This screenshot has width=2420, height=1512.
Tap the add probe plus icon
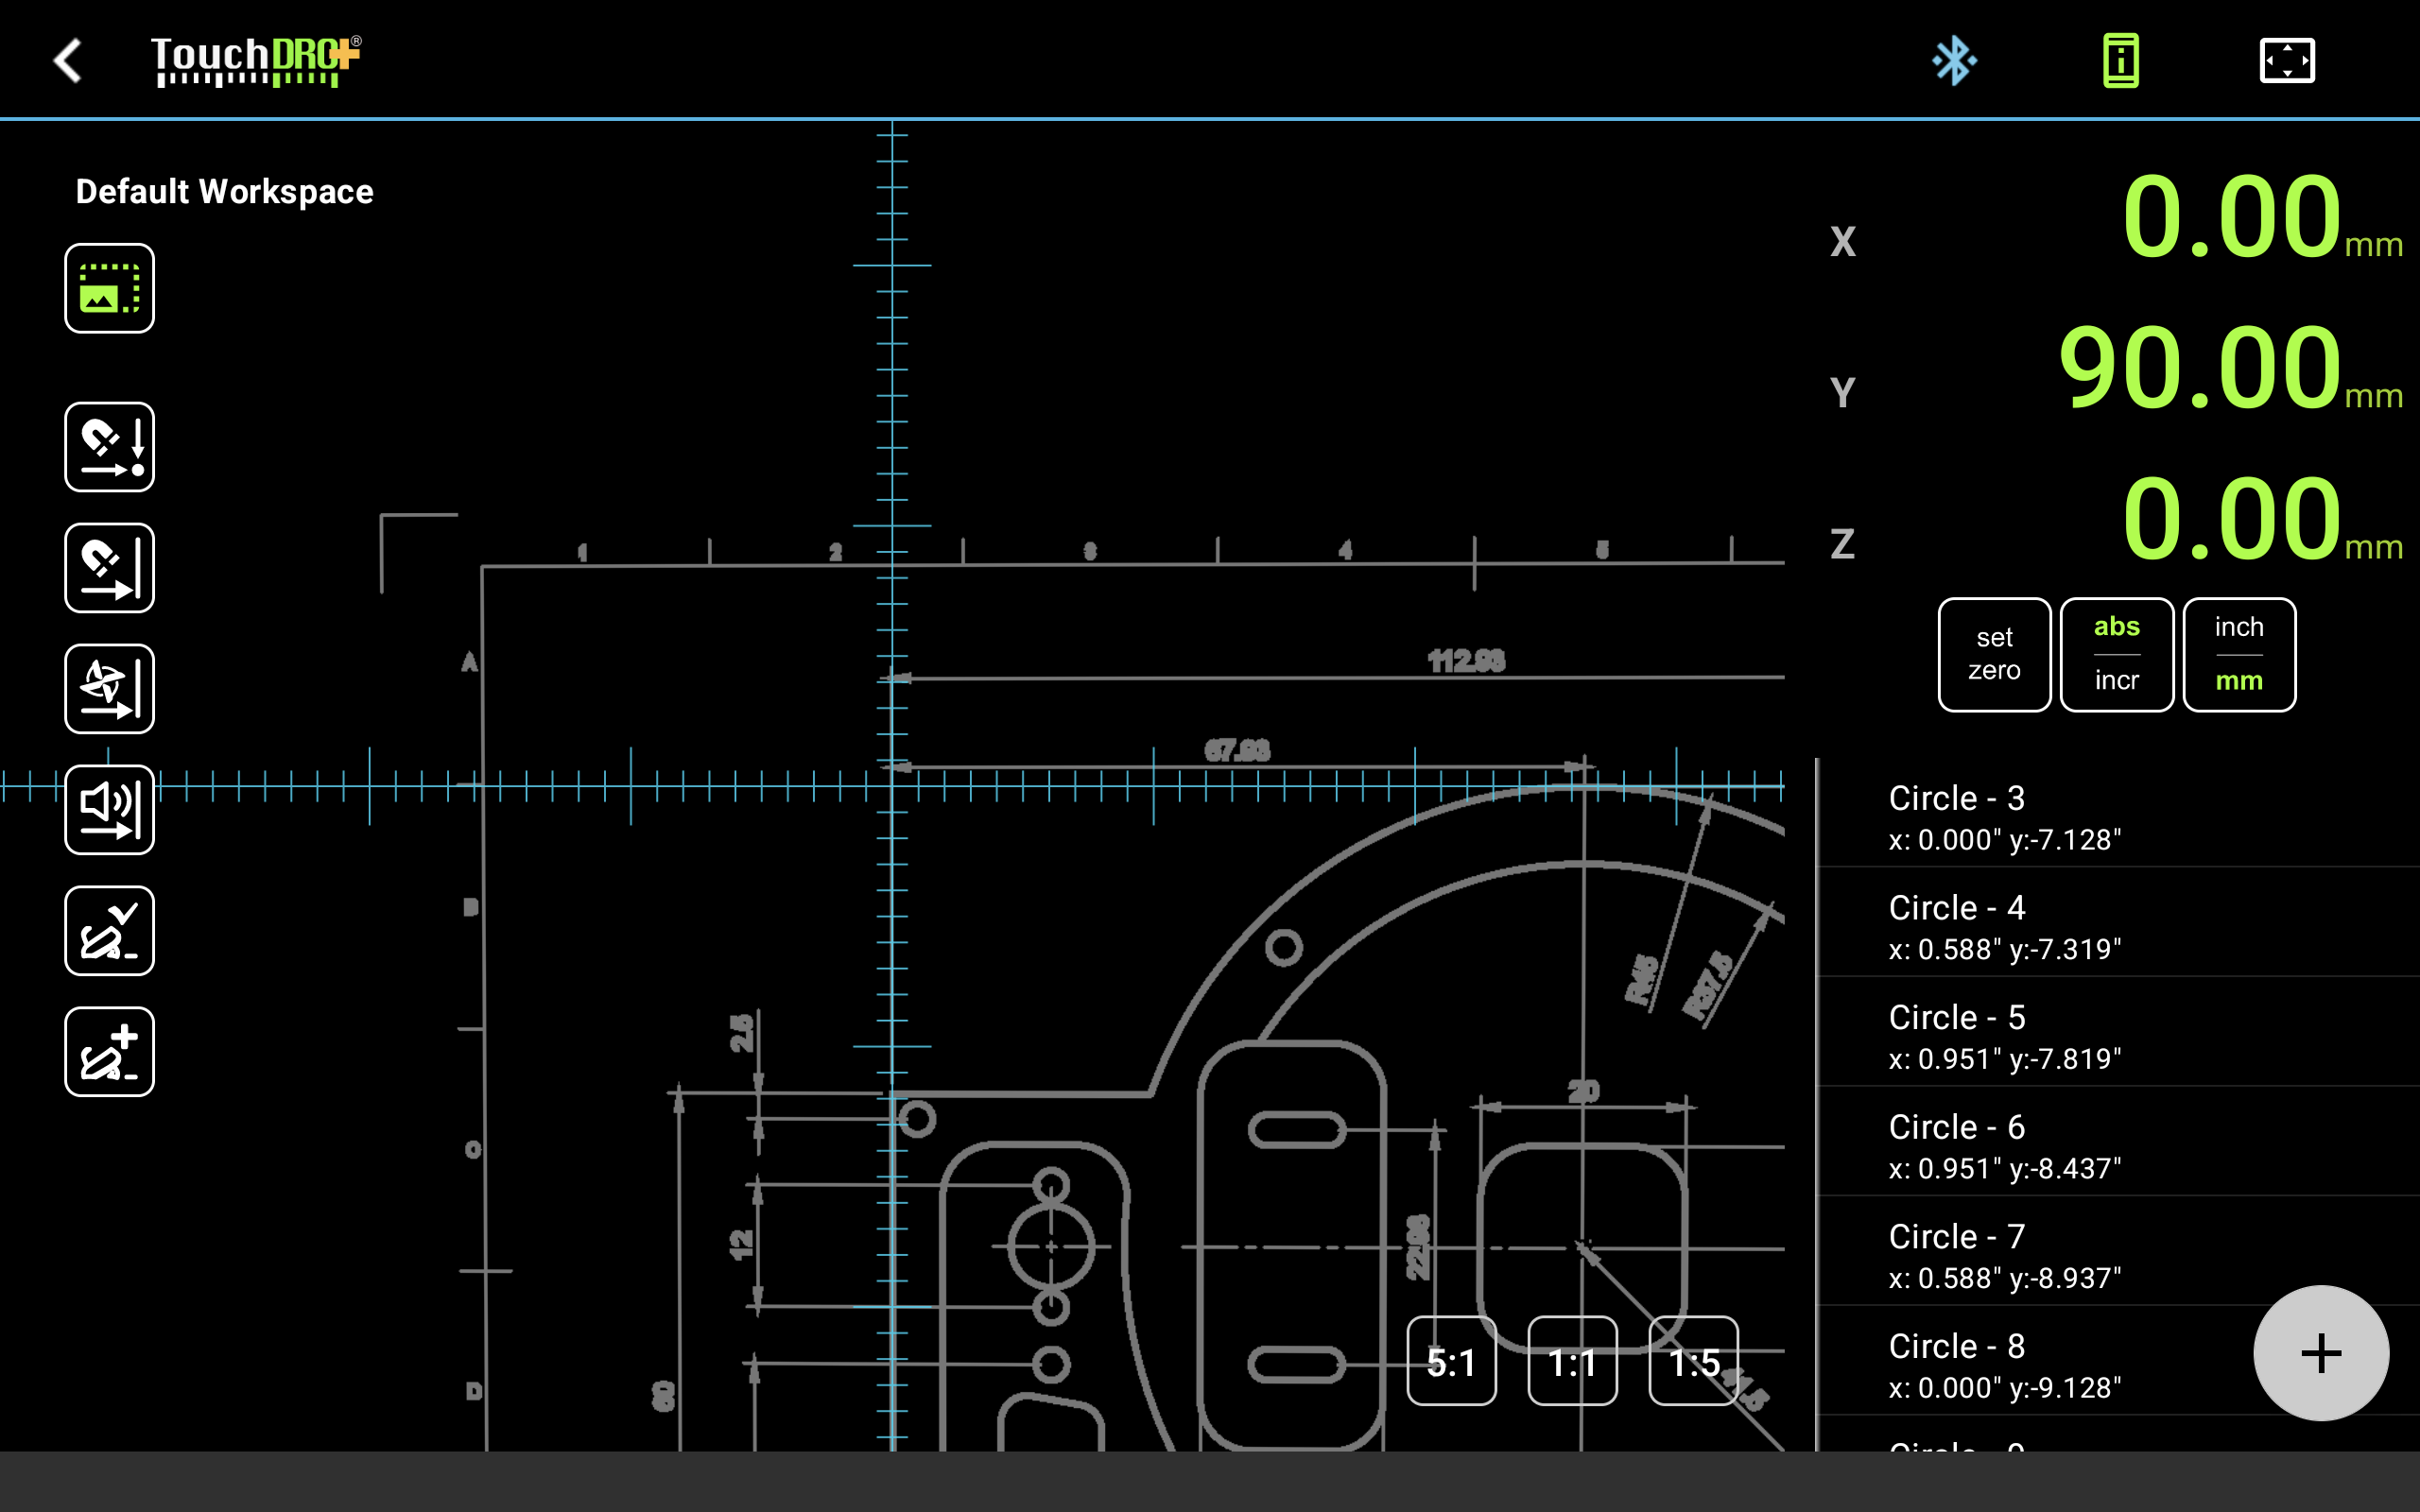[x=109, y=1051]
